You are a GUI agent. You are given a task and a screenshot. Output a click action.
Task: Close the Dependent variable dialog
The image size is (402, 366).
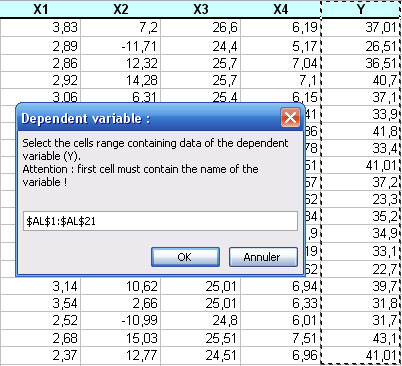(290, 118)
